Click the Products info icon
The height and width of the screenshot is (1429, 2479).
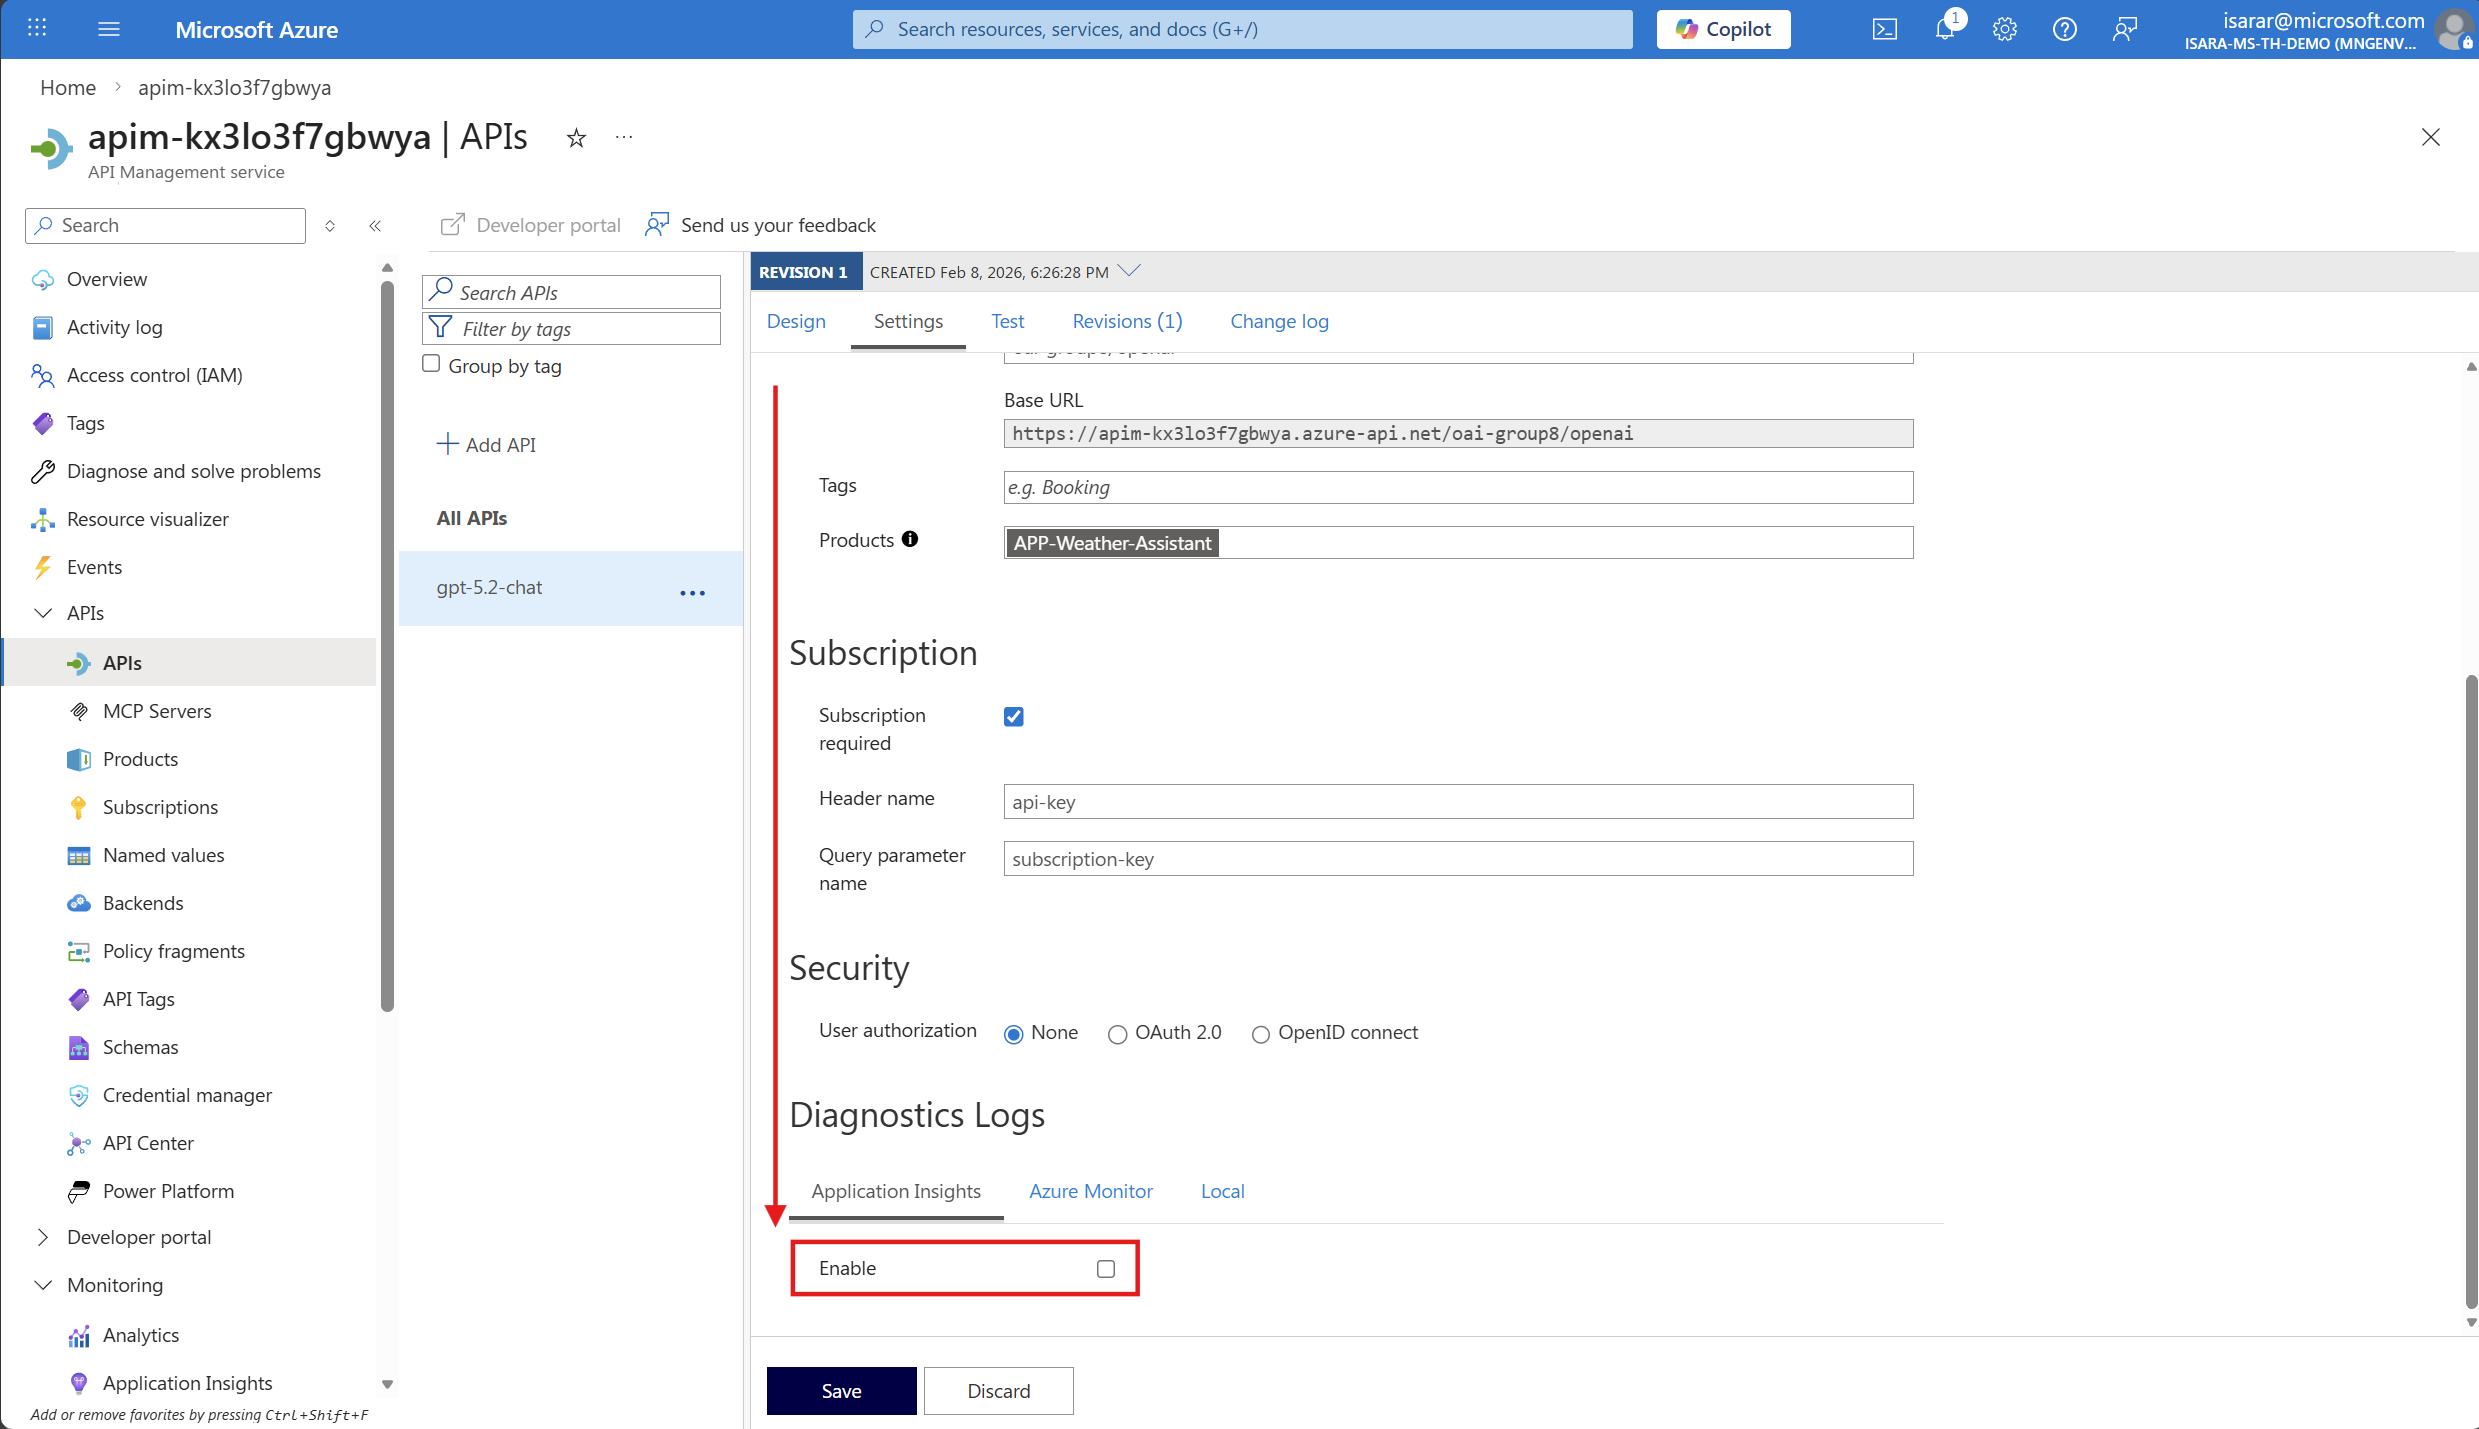tap(909, 539)
